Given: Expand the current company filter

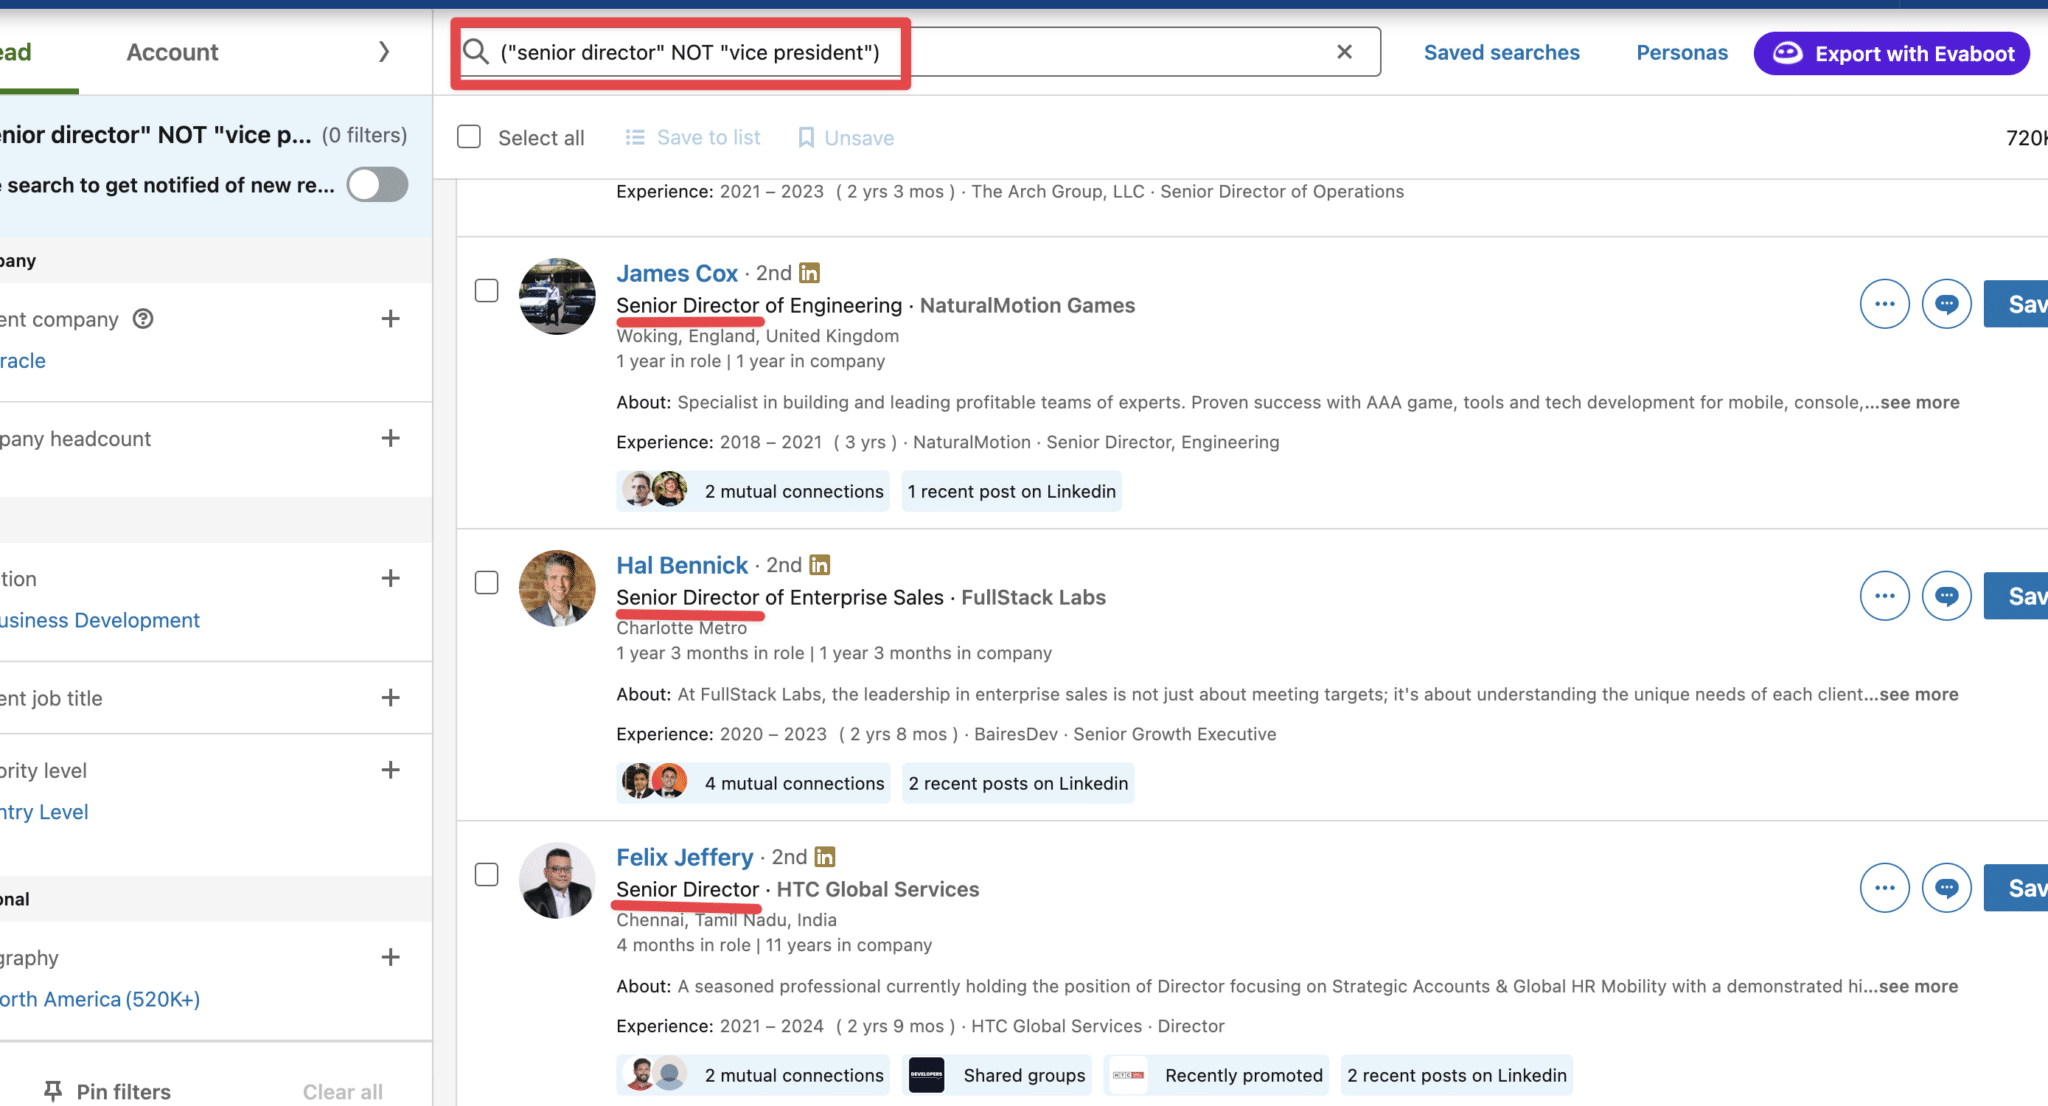Looking at the screenshot, I should 390,318.
